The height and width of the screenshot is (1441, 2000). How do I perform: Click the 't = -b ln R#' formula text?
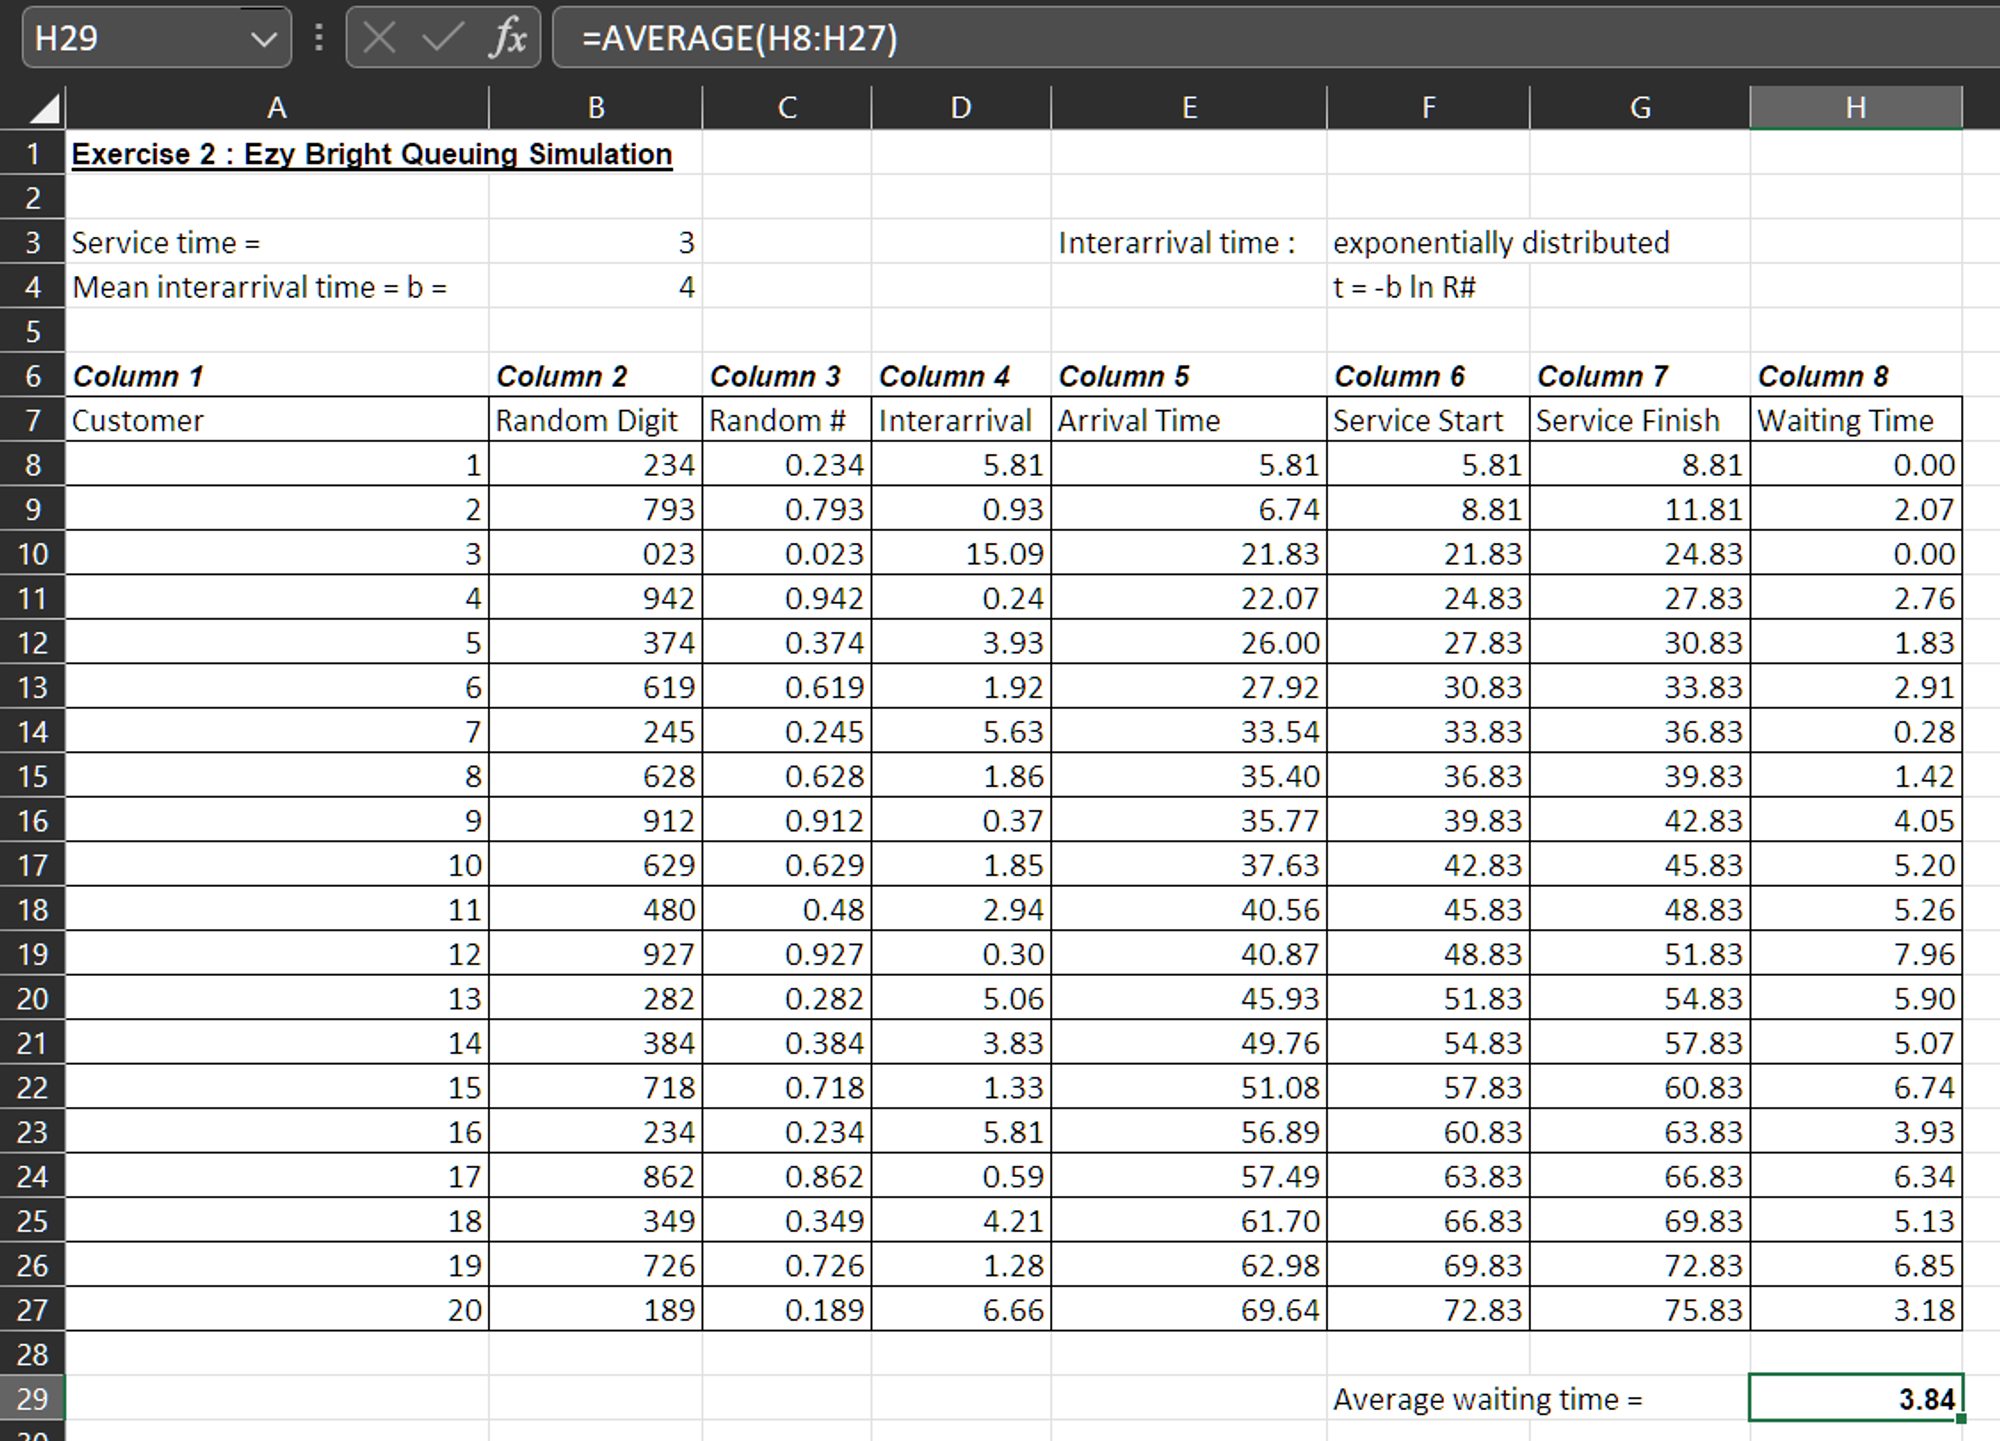1404,287
